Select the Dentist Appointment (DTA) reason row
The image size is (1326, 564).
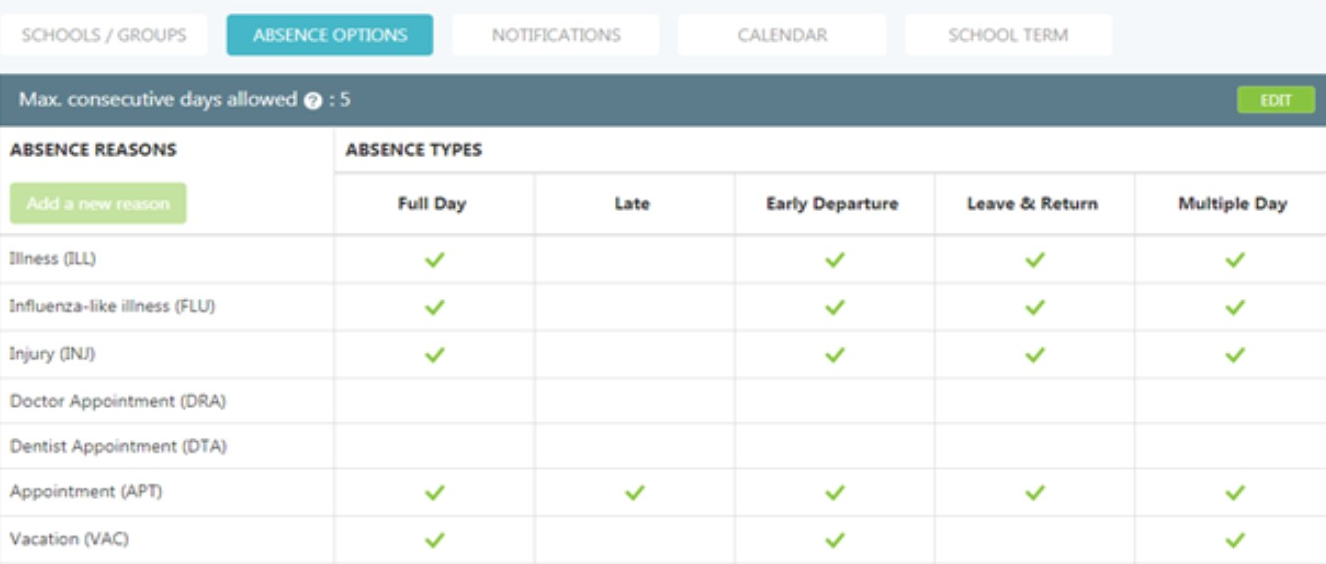click(118, 447)
